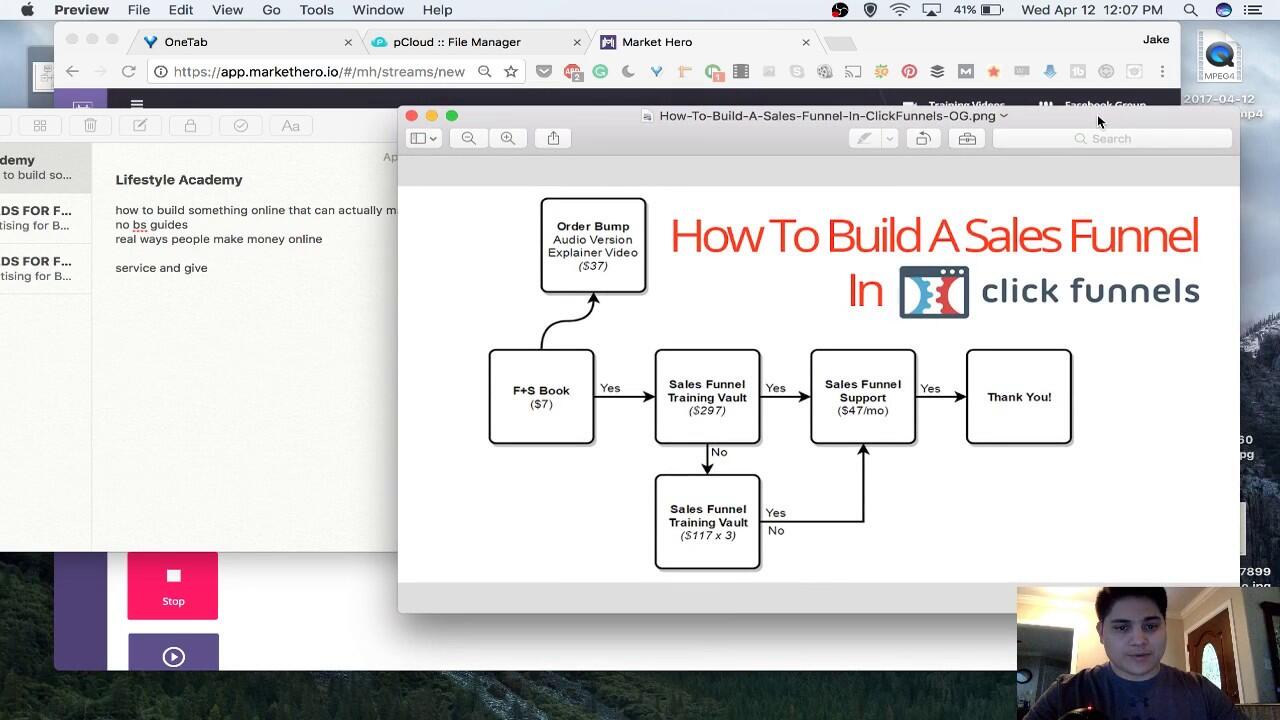The height and width of the screenshot is (720, 1280).
Task: Show the Markup toolbox in Preview
Action: (967, 139)
